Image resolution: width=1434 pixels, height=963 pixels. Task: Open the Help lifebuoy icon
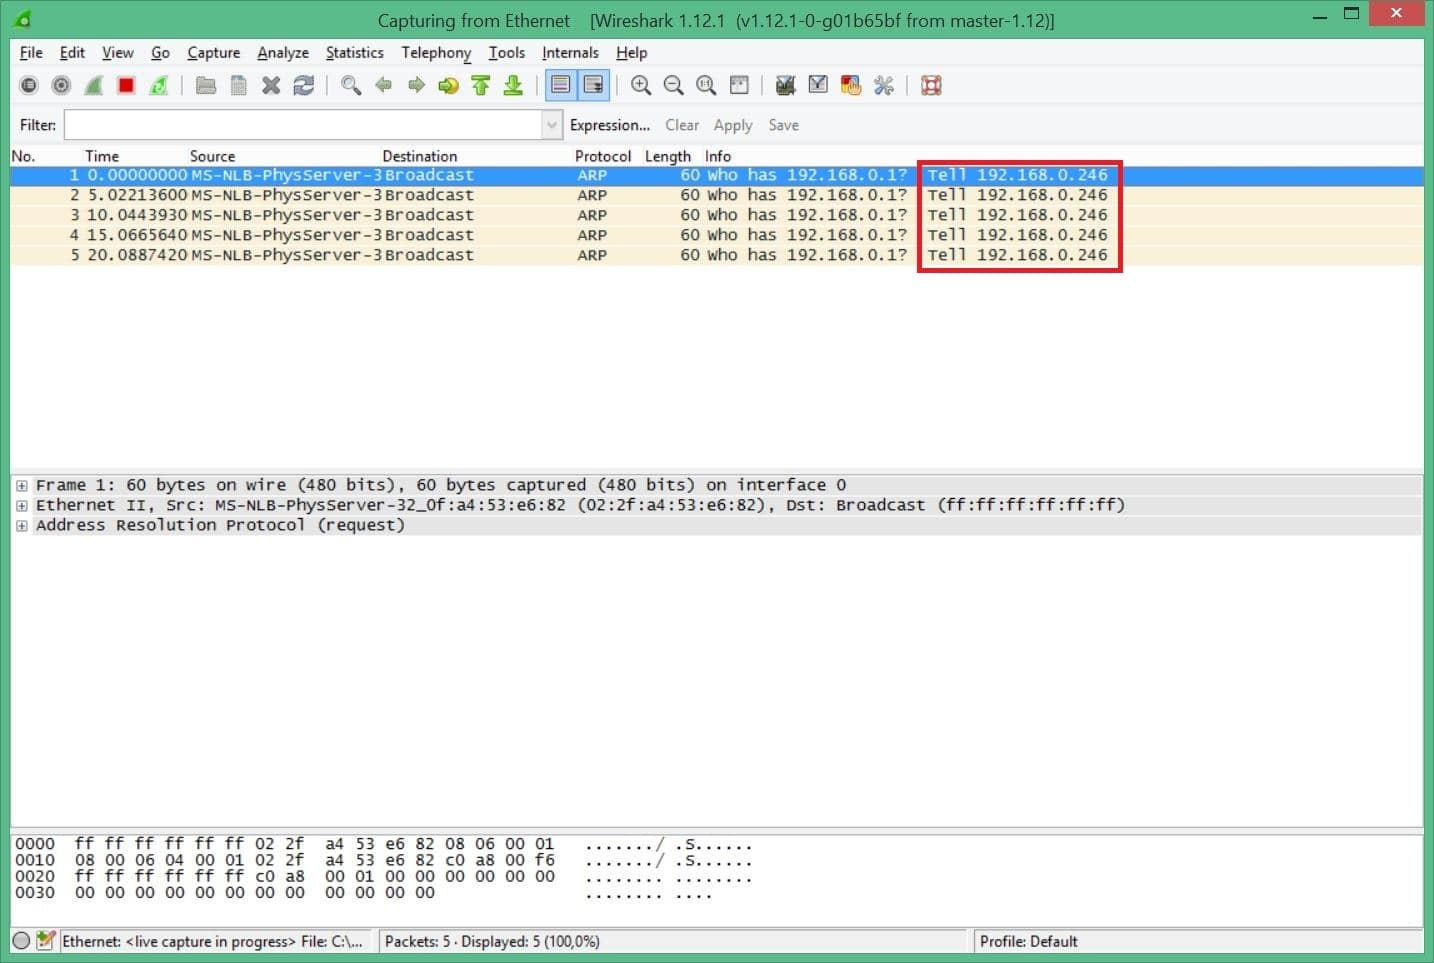click(931, 86)
